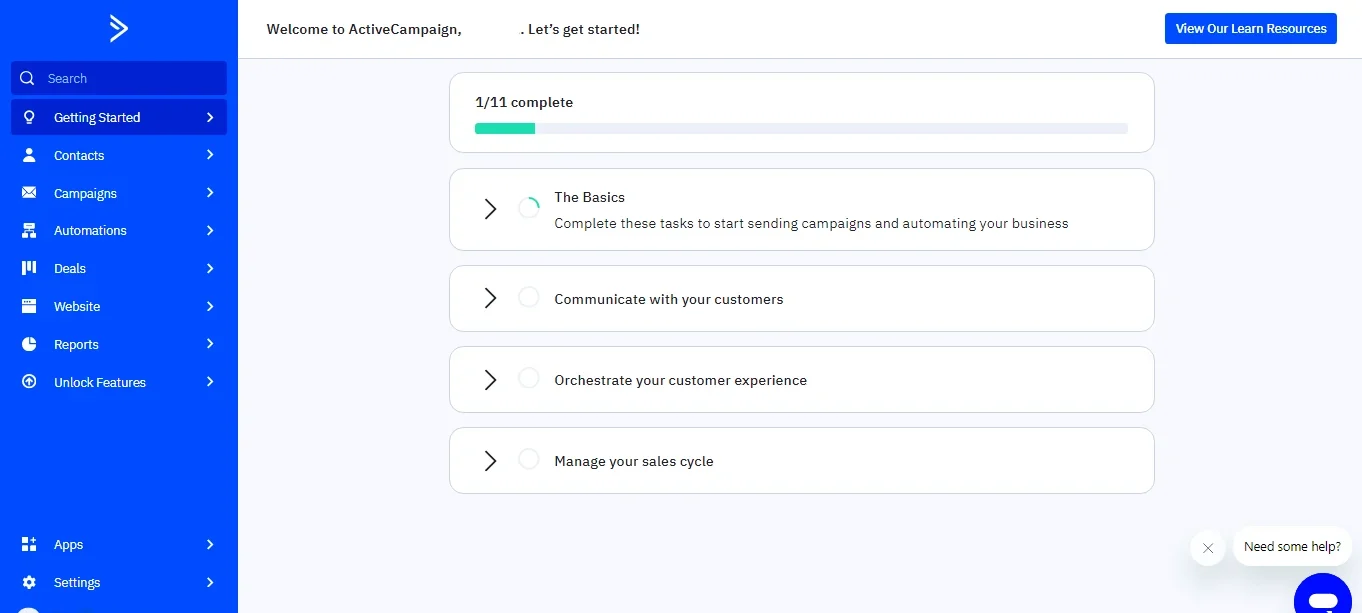
Task: Click the Getting Started lightbulb icon
Action: click(x=29, y=117)
